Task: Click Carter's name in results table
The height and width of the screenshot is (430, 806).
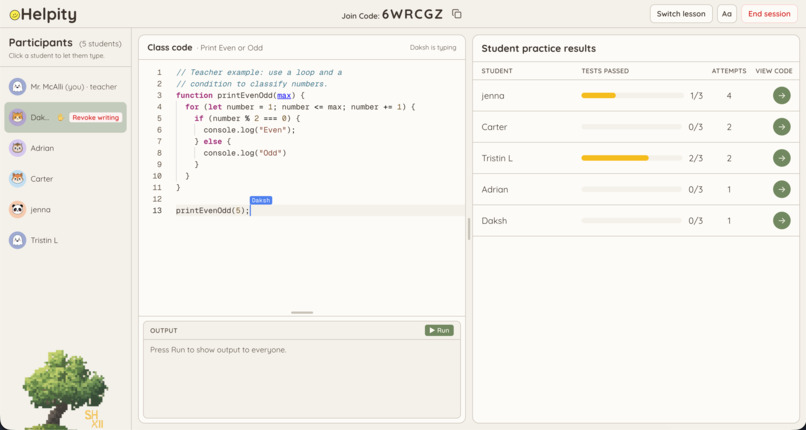Action: [x=494, y=127]
